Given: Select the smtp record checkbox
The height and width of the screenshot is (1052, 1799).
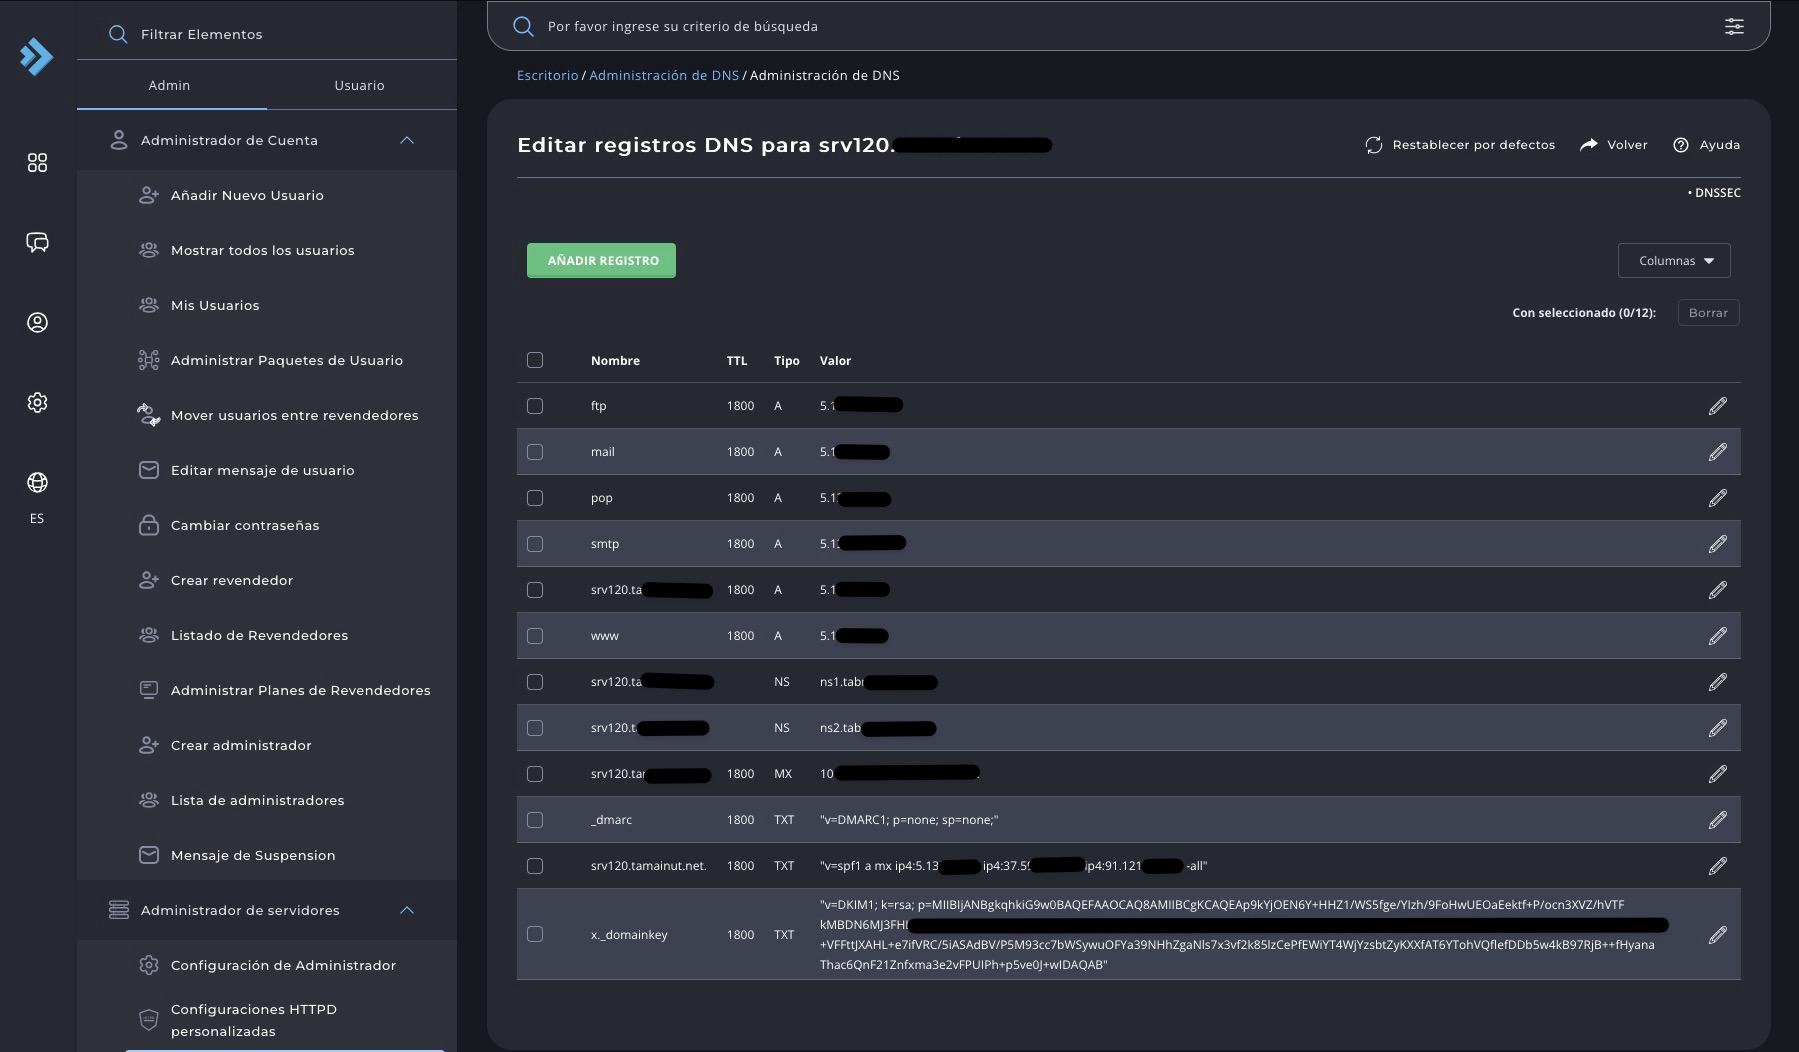Looking at the screenshot, I should [535, 544].
